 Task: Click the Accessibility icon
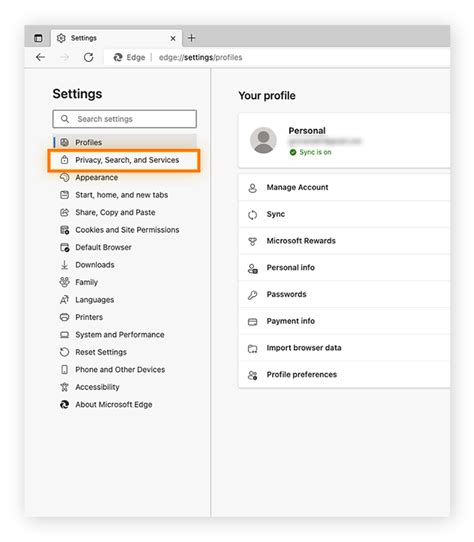[64, 387]
